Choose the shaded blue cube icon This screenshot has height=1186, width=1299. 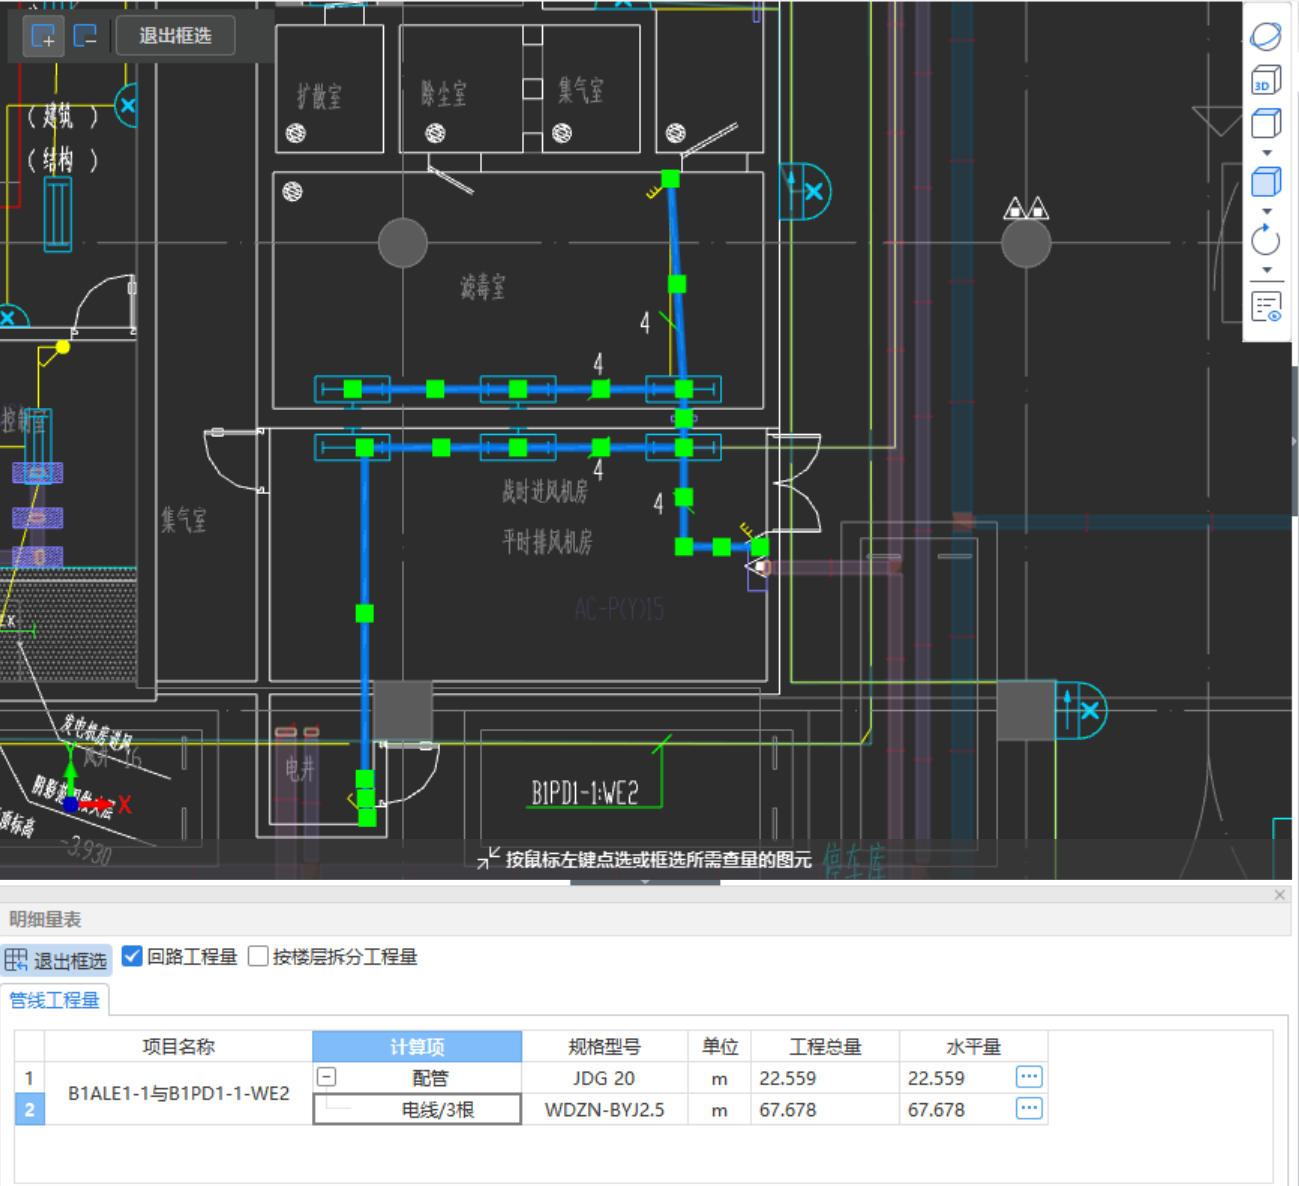[x=1266, y=182]
